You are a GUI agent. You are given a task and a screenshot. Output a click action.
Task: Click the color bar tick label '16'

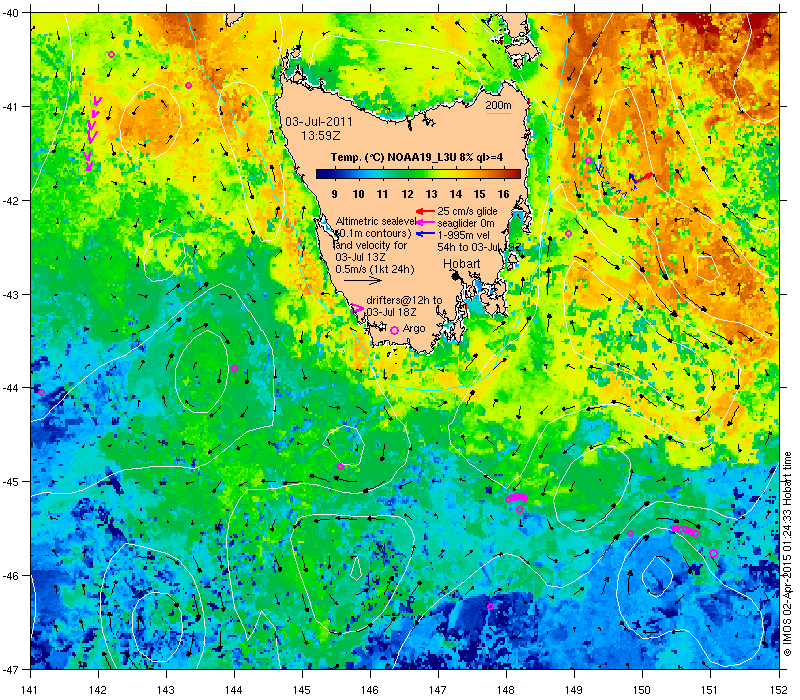504,194
